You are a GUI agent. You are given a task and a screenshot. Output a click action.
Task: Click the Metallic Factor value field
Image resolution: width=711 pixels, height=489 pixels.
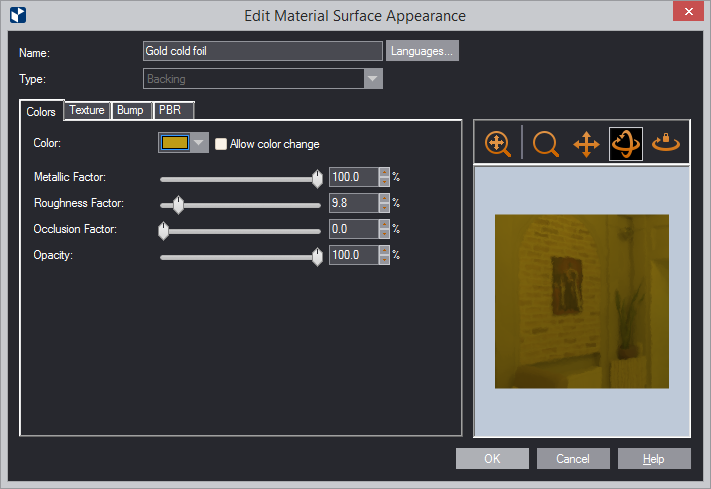pos(354,177)
